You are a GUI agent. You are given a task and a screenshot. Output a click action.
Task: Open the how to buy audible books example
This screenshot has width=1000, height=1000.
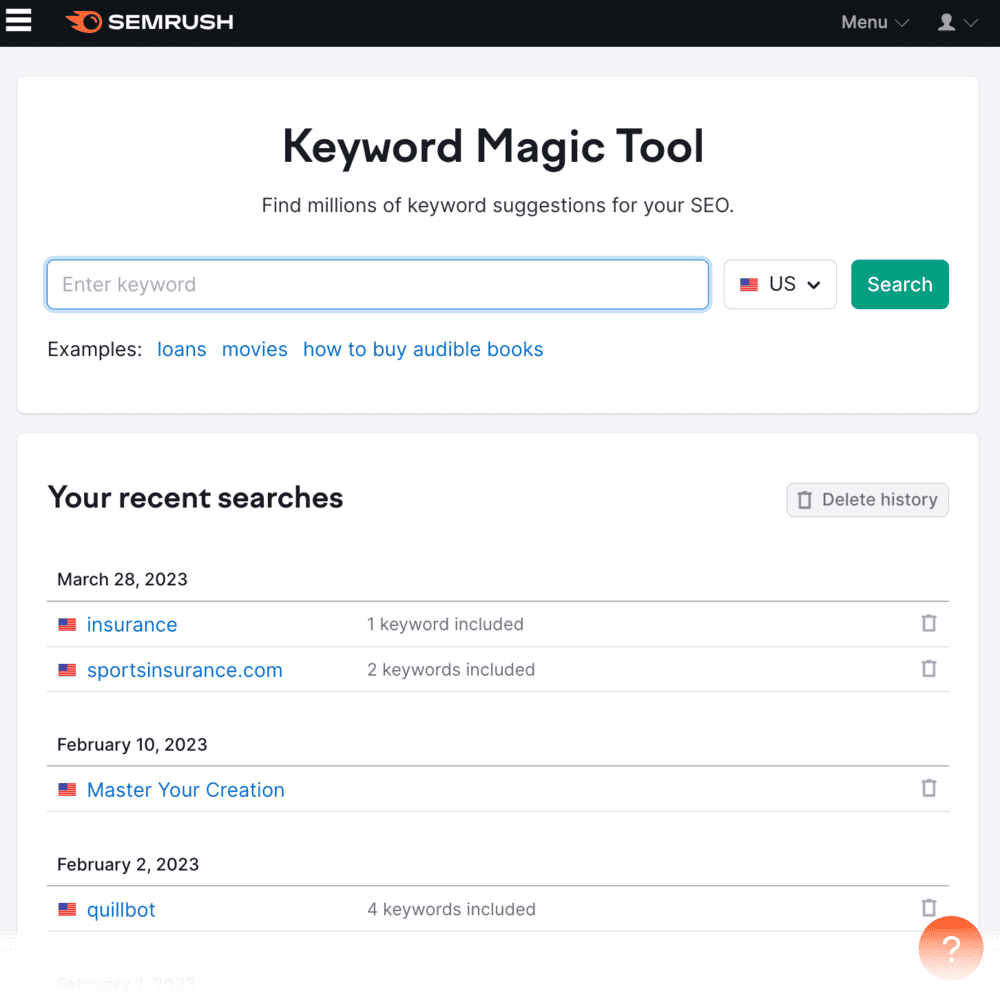coord(422,349)
